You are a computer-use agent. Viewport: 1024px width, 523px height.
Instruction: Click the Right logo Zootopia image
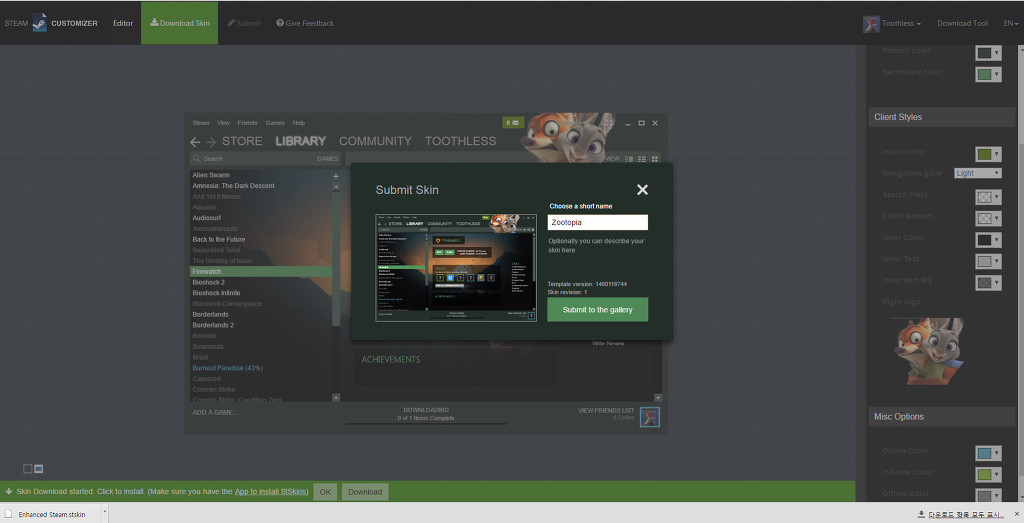point(928,351)
